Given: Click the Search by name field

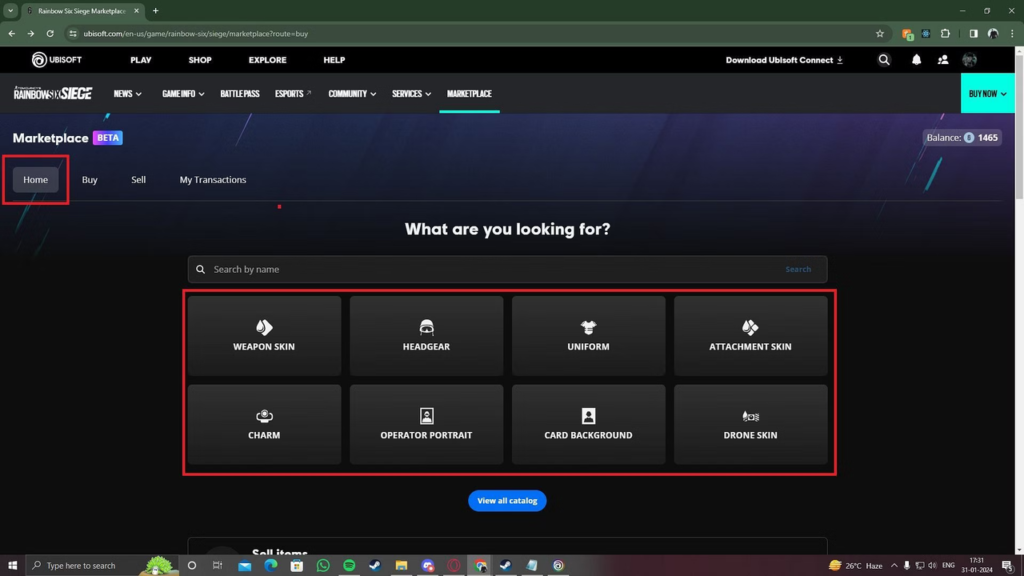Looking at the screenshot, I should click(490, 269).
